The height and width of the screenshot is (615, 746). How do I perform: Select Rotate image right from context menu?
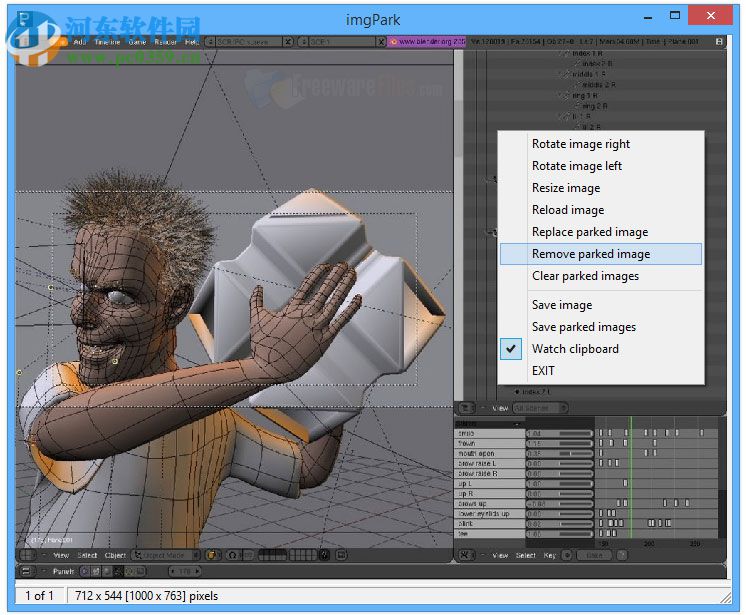tap(580, 144)
